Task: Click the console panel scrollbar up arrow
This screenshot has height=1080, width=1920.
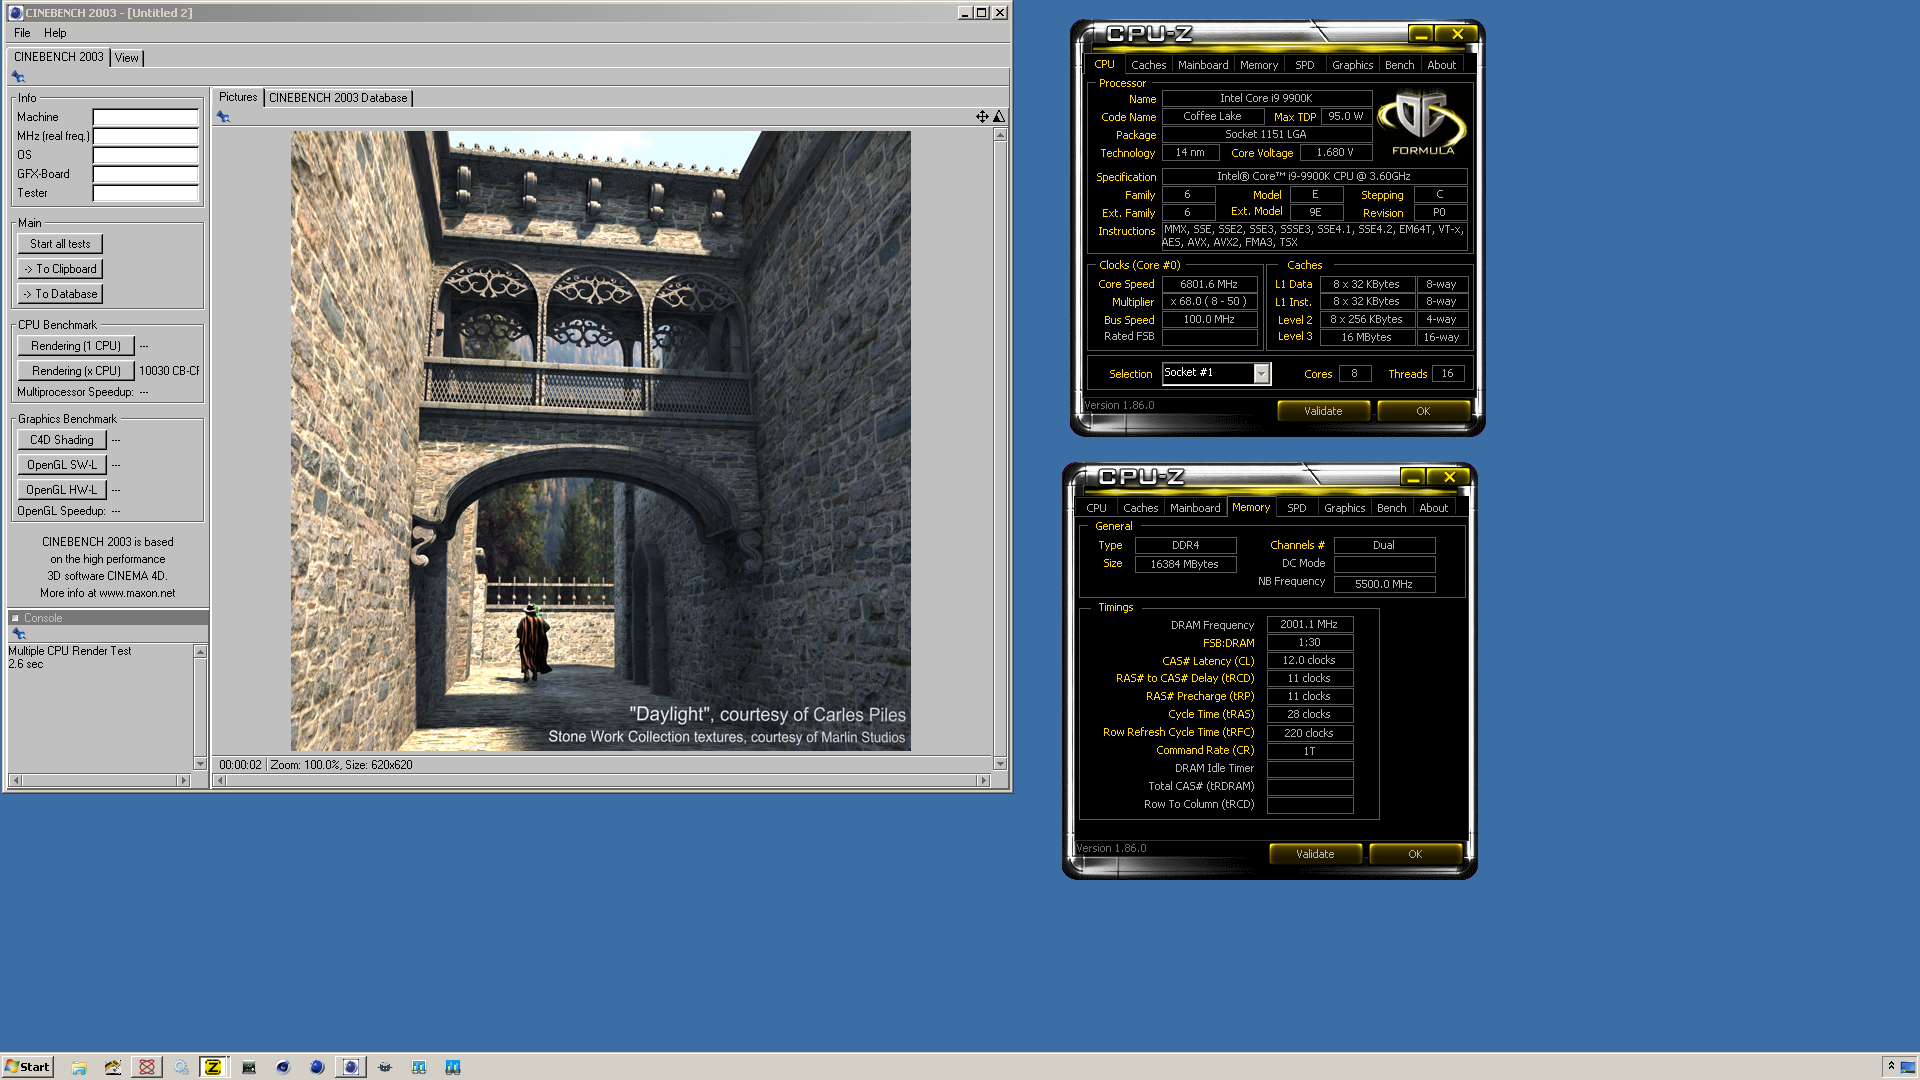Action: pyautogui.click(x=200, y=652)
